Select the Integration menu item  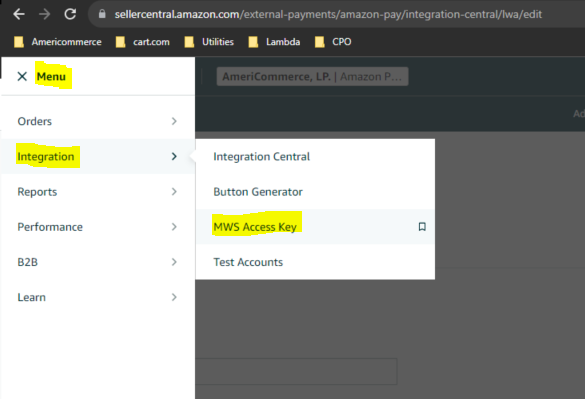coord(98,156)
